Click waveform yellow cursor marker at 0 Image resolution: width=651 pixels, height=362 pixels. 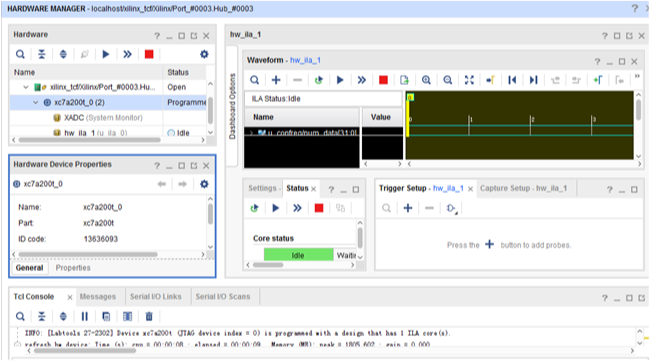tap(410, 98)
